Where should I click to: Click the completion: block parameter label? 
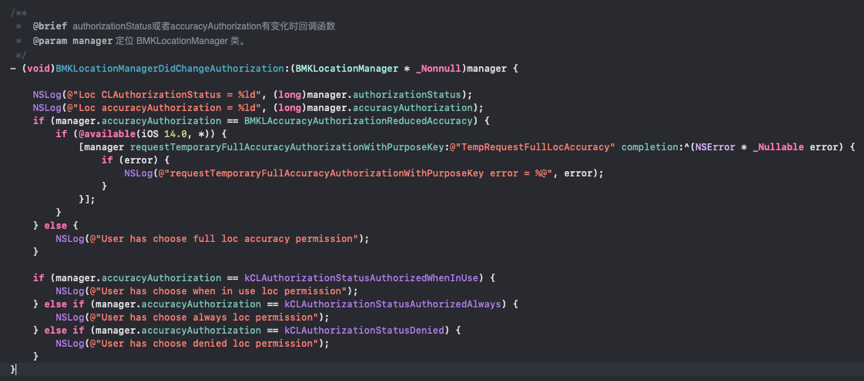coord(651,147)
